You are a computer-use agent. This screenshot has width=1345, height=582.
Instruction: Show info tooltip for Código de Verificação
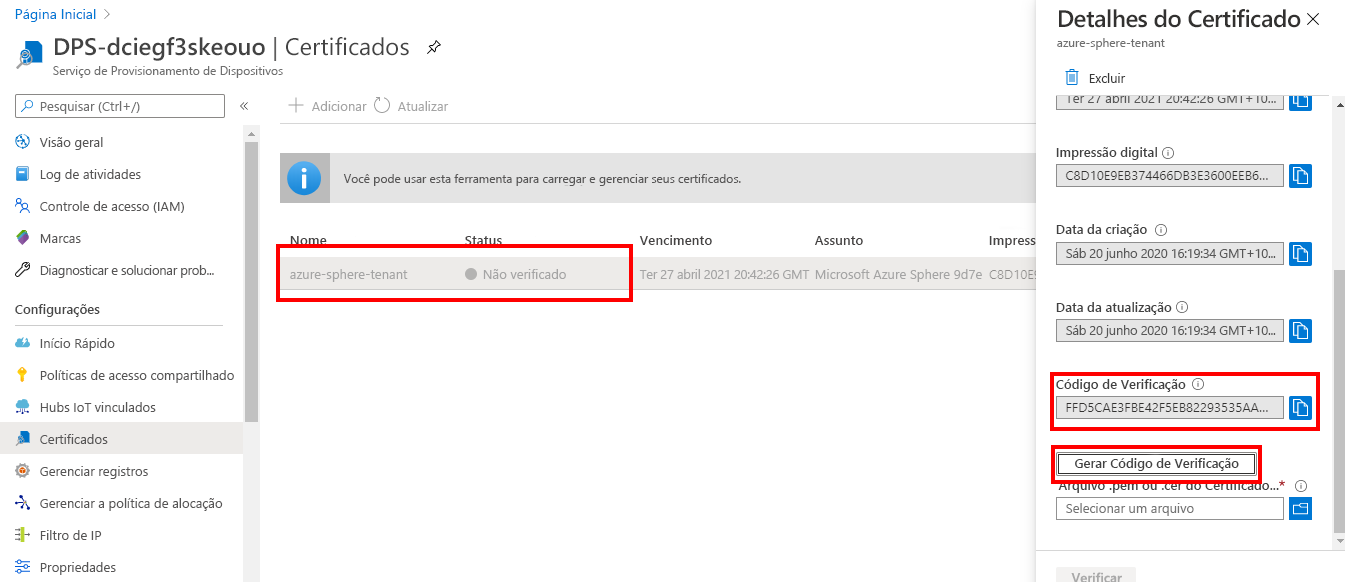[1197, 384]
